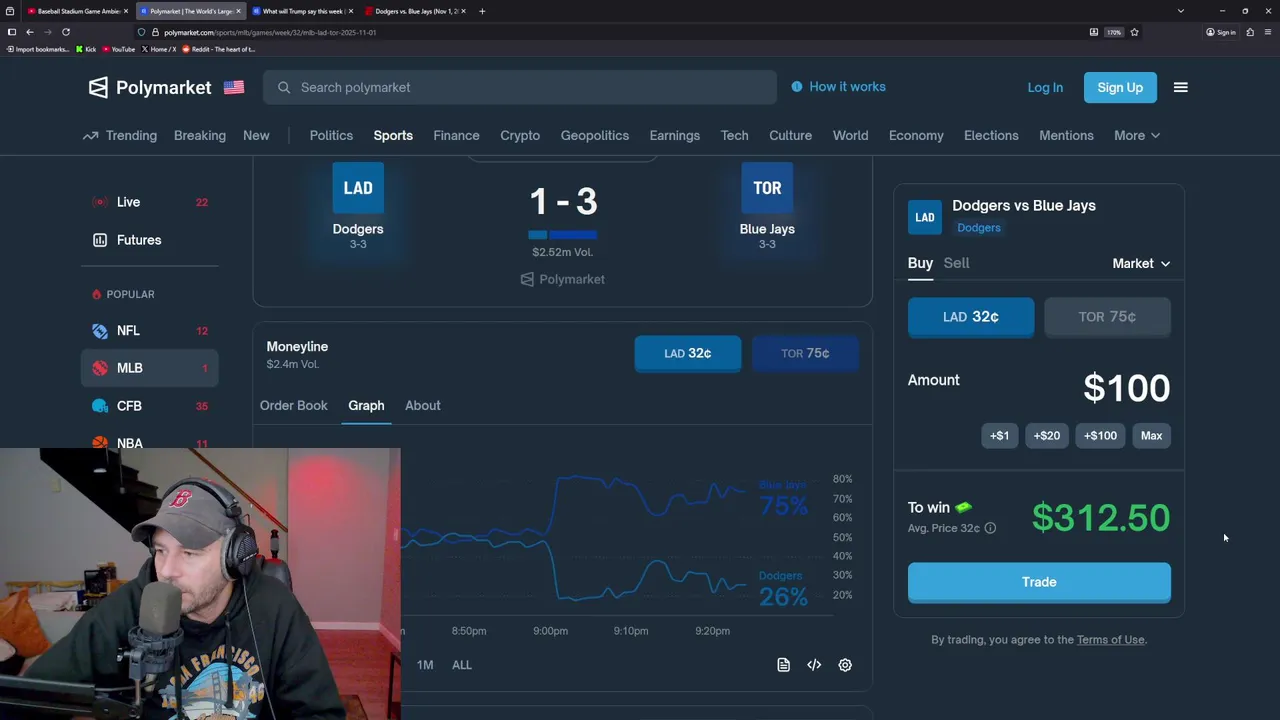The width and height of the screenshot is (1280, 720).
Task: Add $20 to amount
Action: (x=1046, y=435)
